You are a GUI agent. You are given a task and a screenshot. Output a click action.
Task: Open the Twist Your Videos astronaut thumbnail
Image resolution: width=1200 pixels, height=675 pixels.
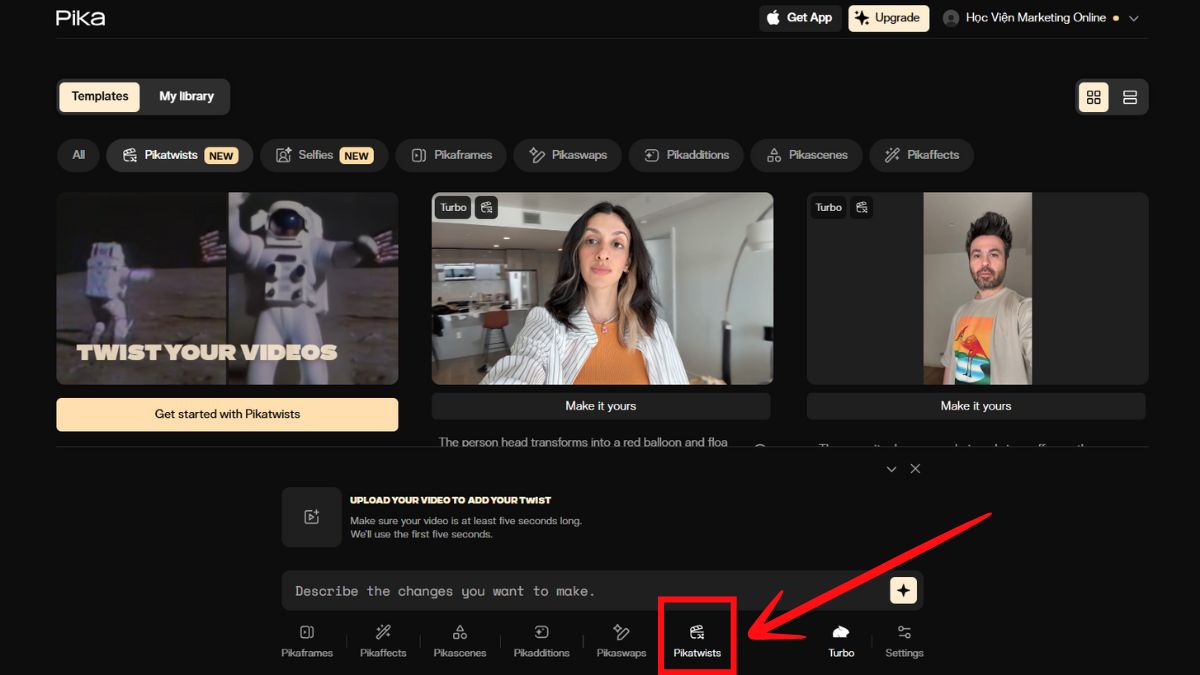coord(227,288)
